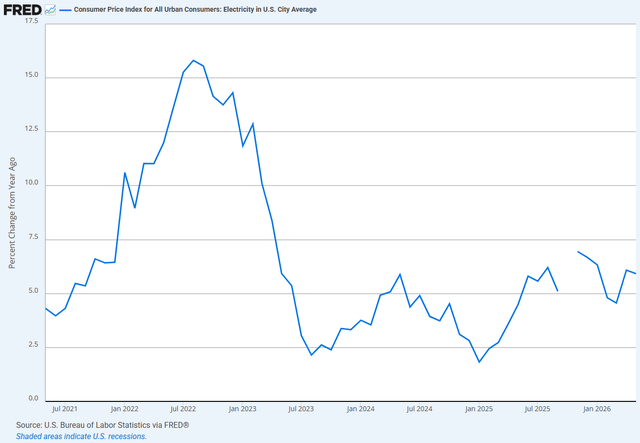Click the 'Jan 2022' x-axis label
Screen dimensions: 640x443
click(124, 409)
